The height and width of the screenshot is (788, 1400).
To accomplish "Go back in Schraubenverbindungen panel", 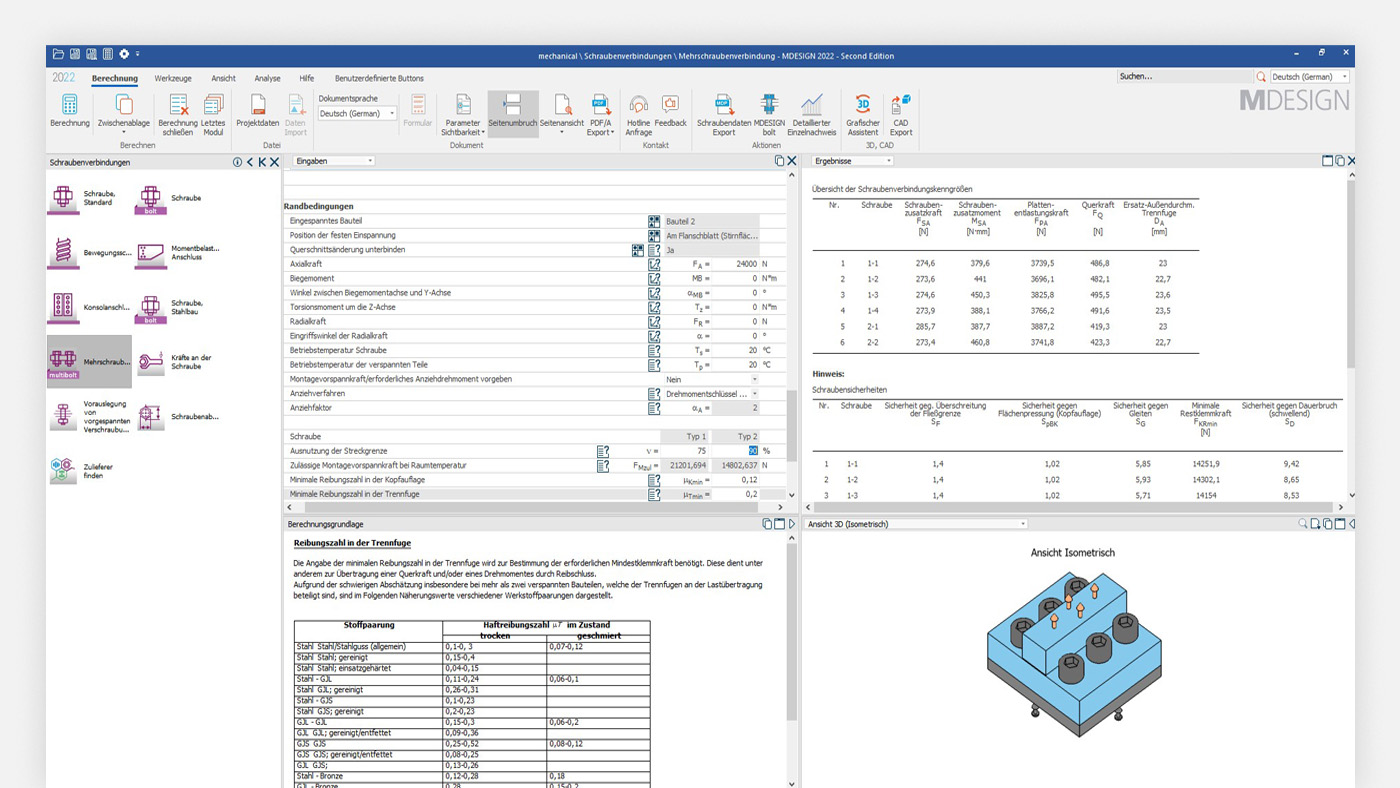I will [x=250, y=162].
